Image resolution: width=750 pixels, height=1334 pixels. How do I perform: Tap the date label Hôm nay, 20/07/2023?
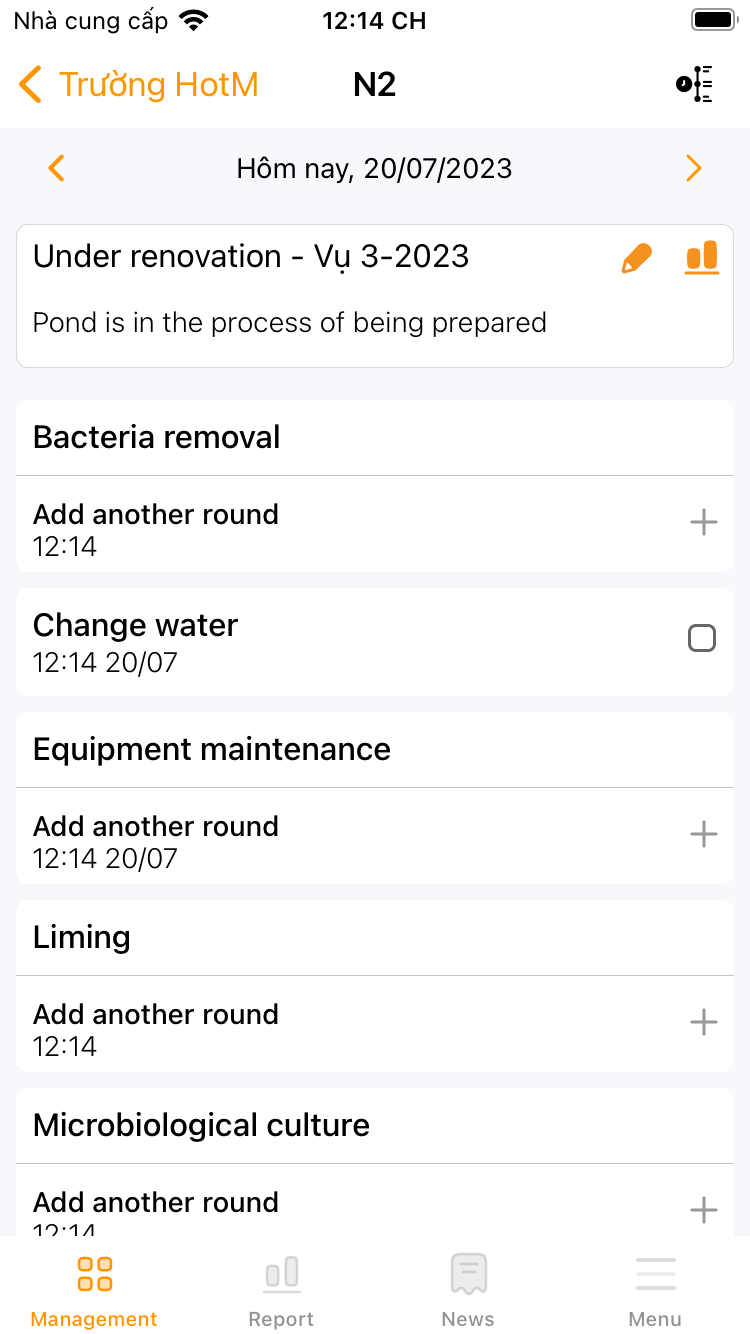coord(374,168)
